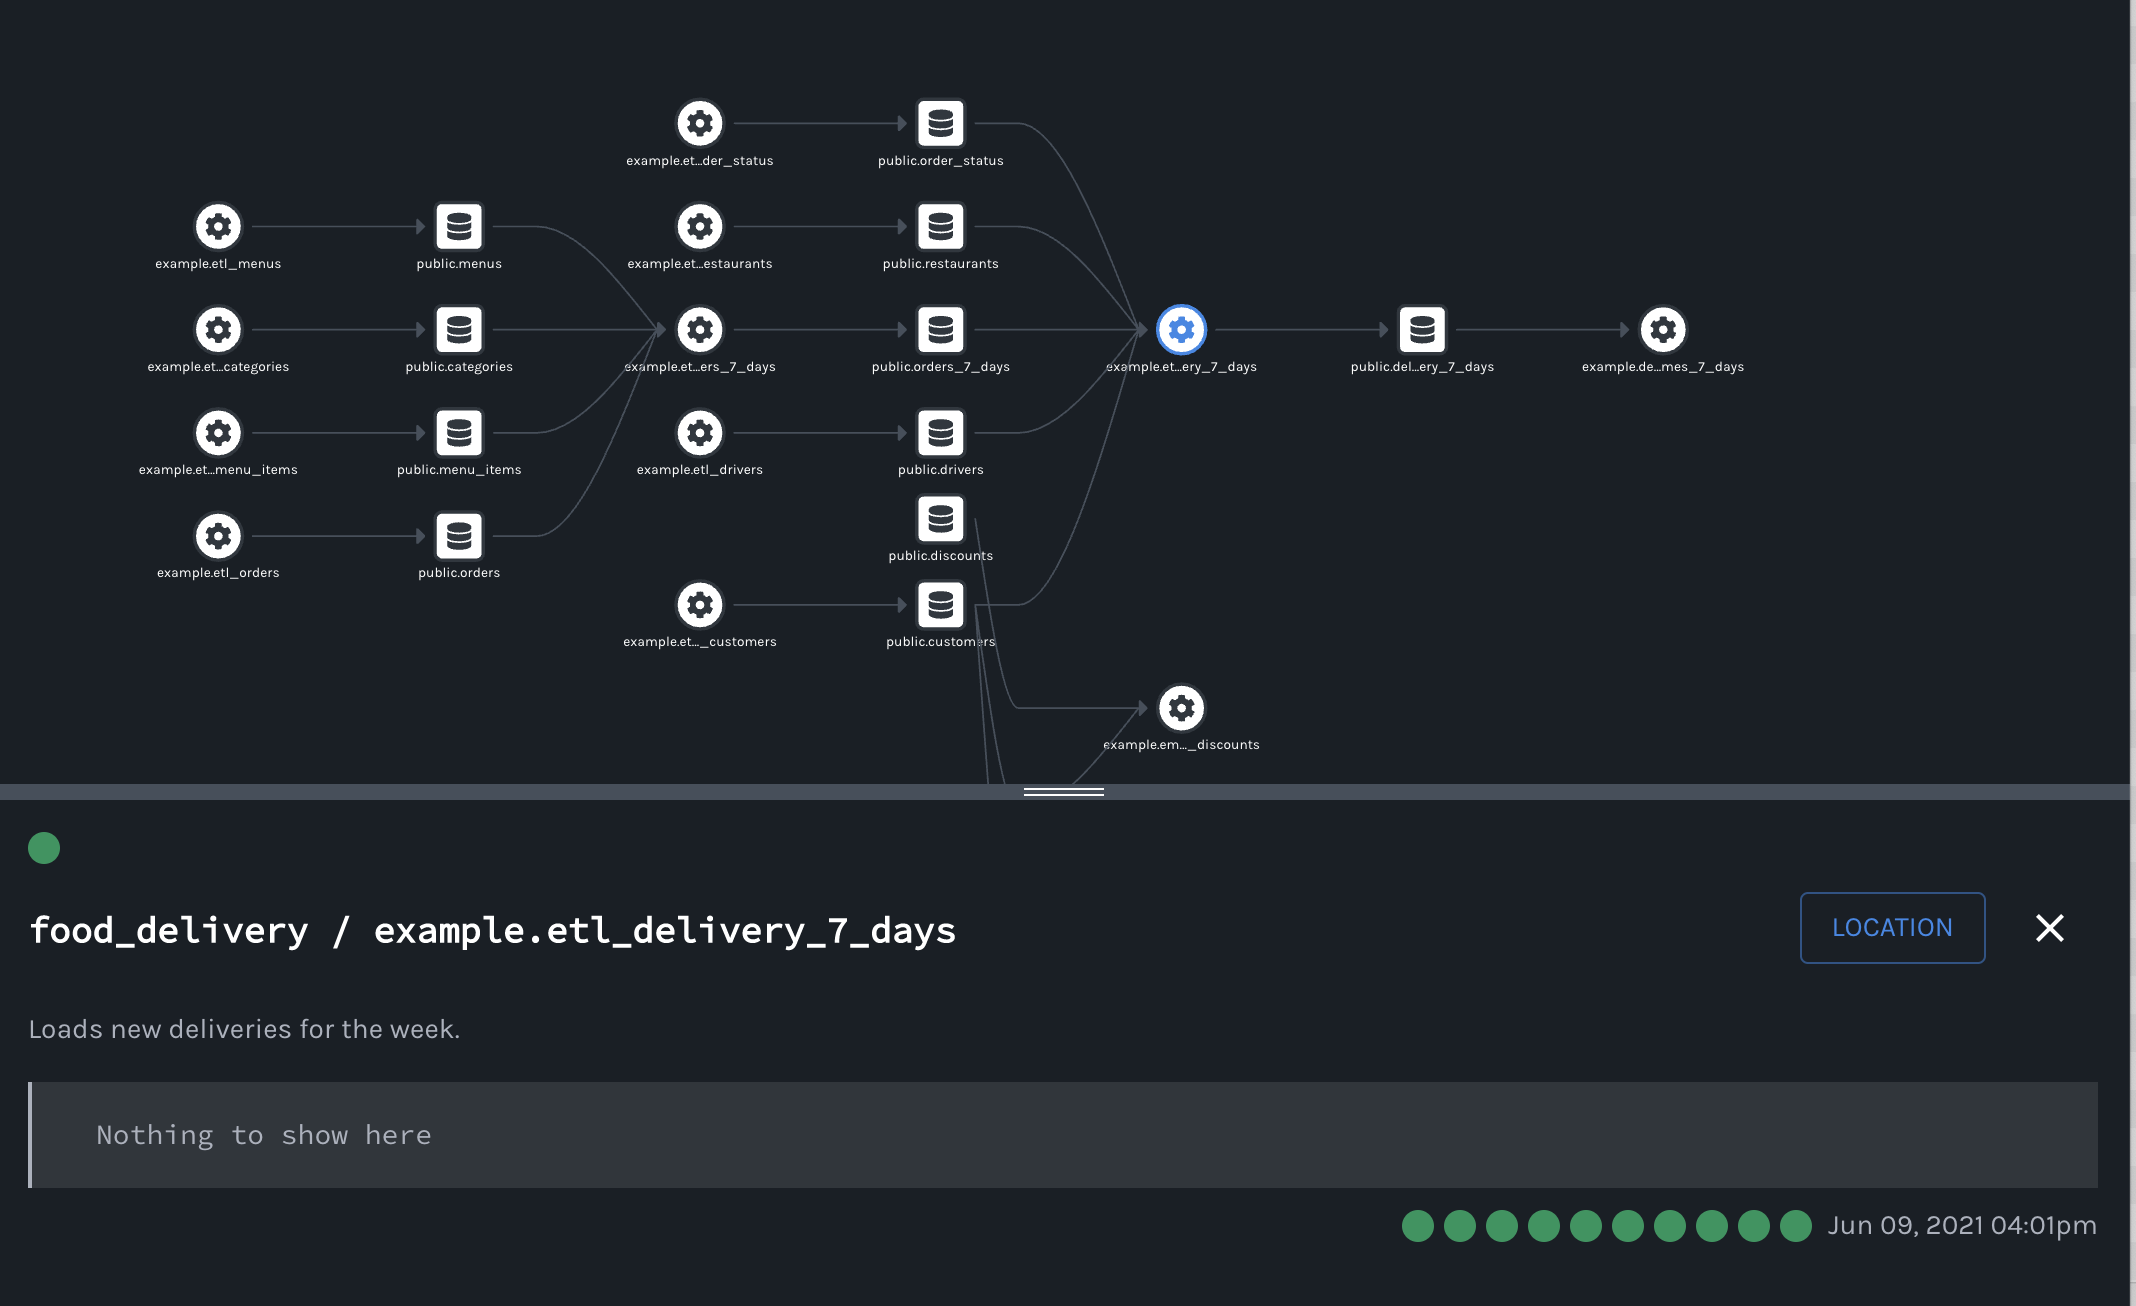Viewport: 2136px width, 1306px height.
Task: Click the LOCATION button
Action: point(1892,928)
